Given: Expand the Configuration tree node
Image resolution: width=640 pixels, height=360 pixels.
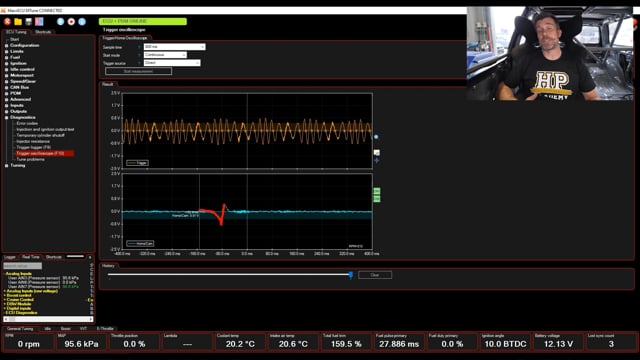Looking at the screenshot, I should pyautogui.click(x=7, y=45).
